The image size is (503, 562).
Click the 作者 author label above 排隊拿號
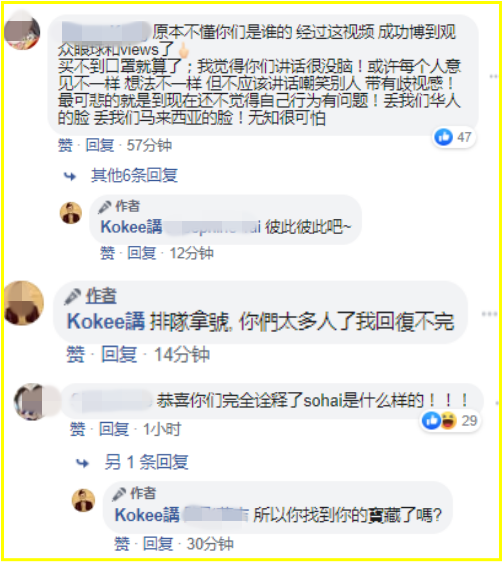101,296
